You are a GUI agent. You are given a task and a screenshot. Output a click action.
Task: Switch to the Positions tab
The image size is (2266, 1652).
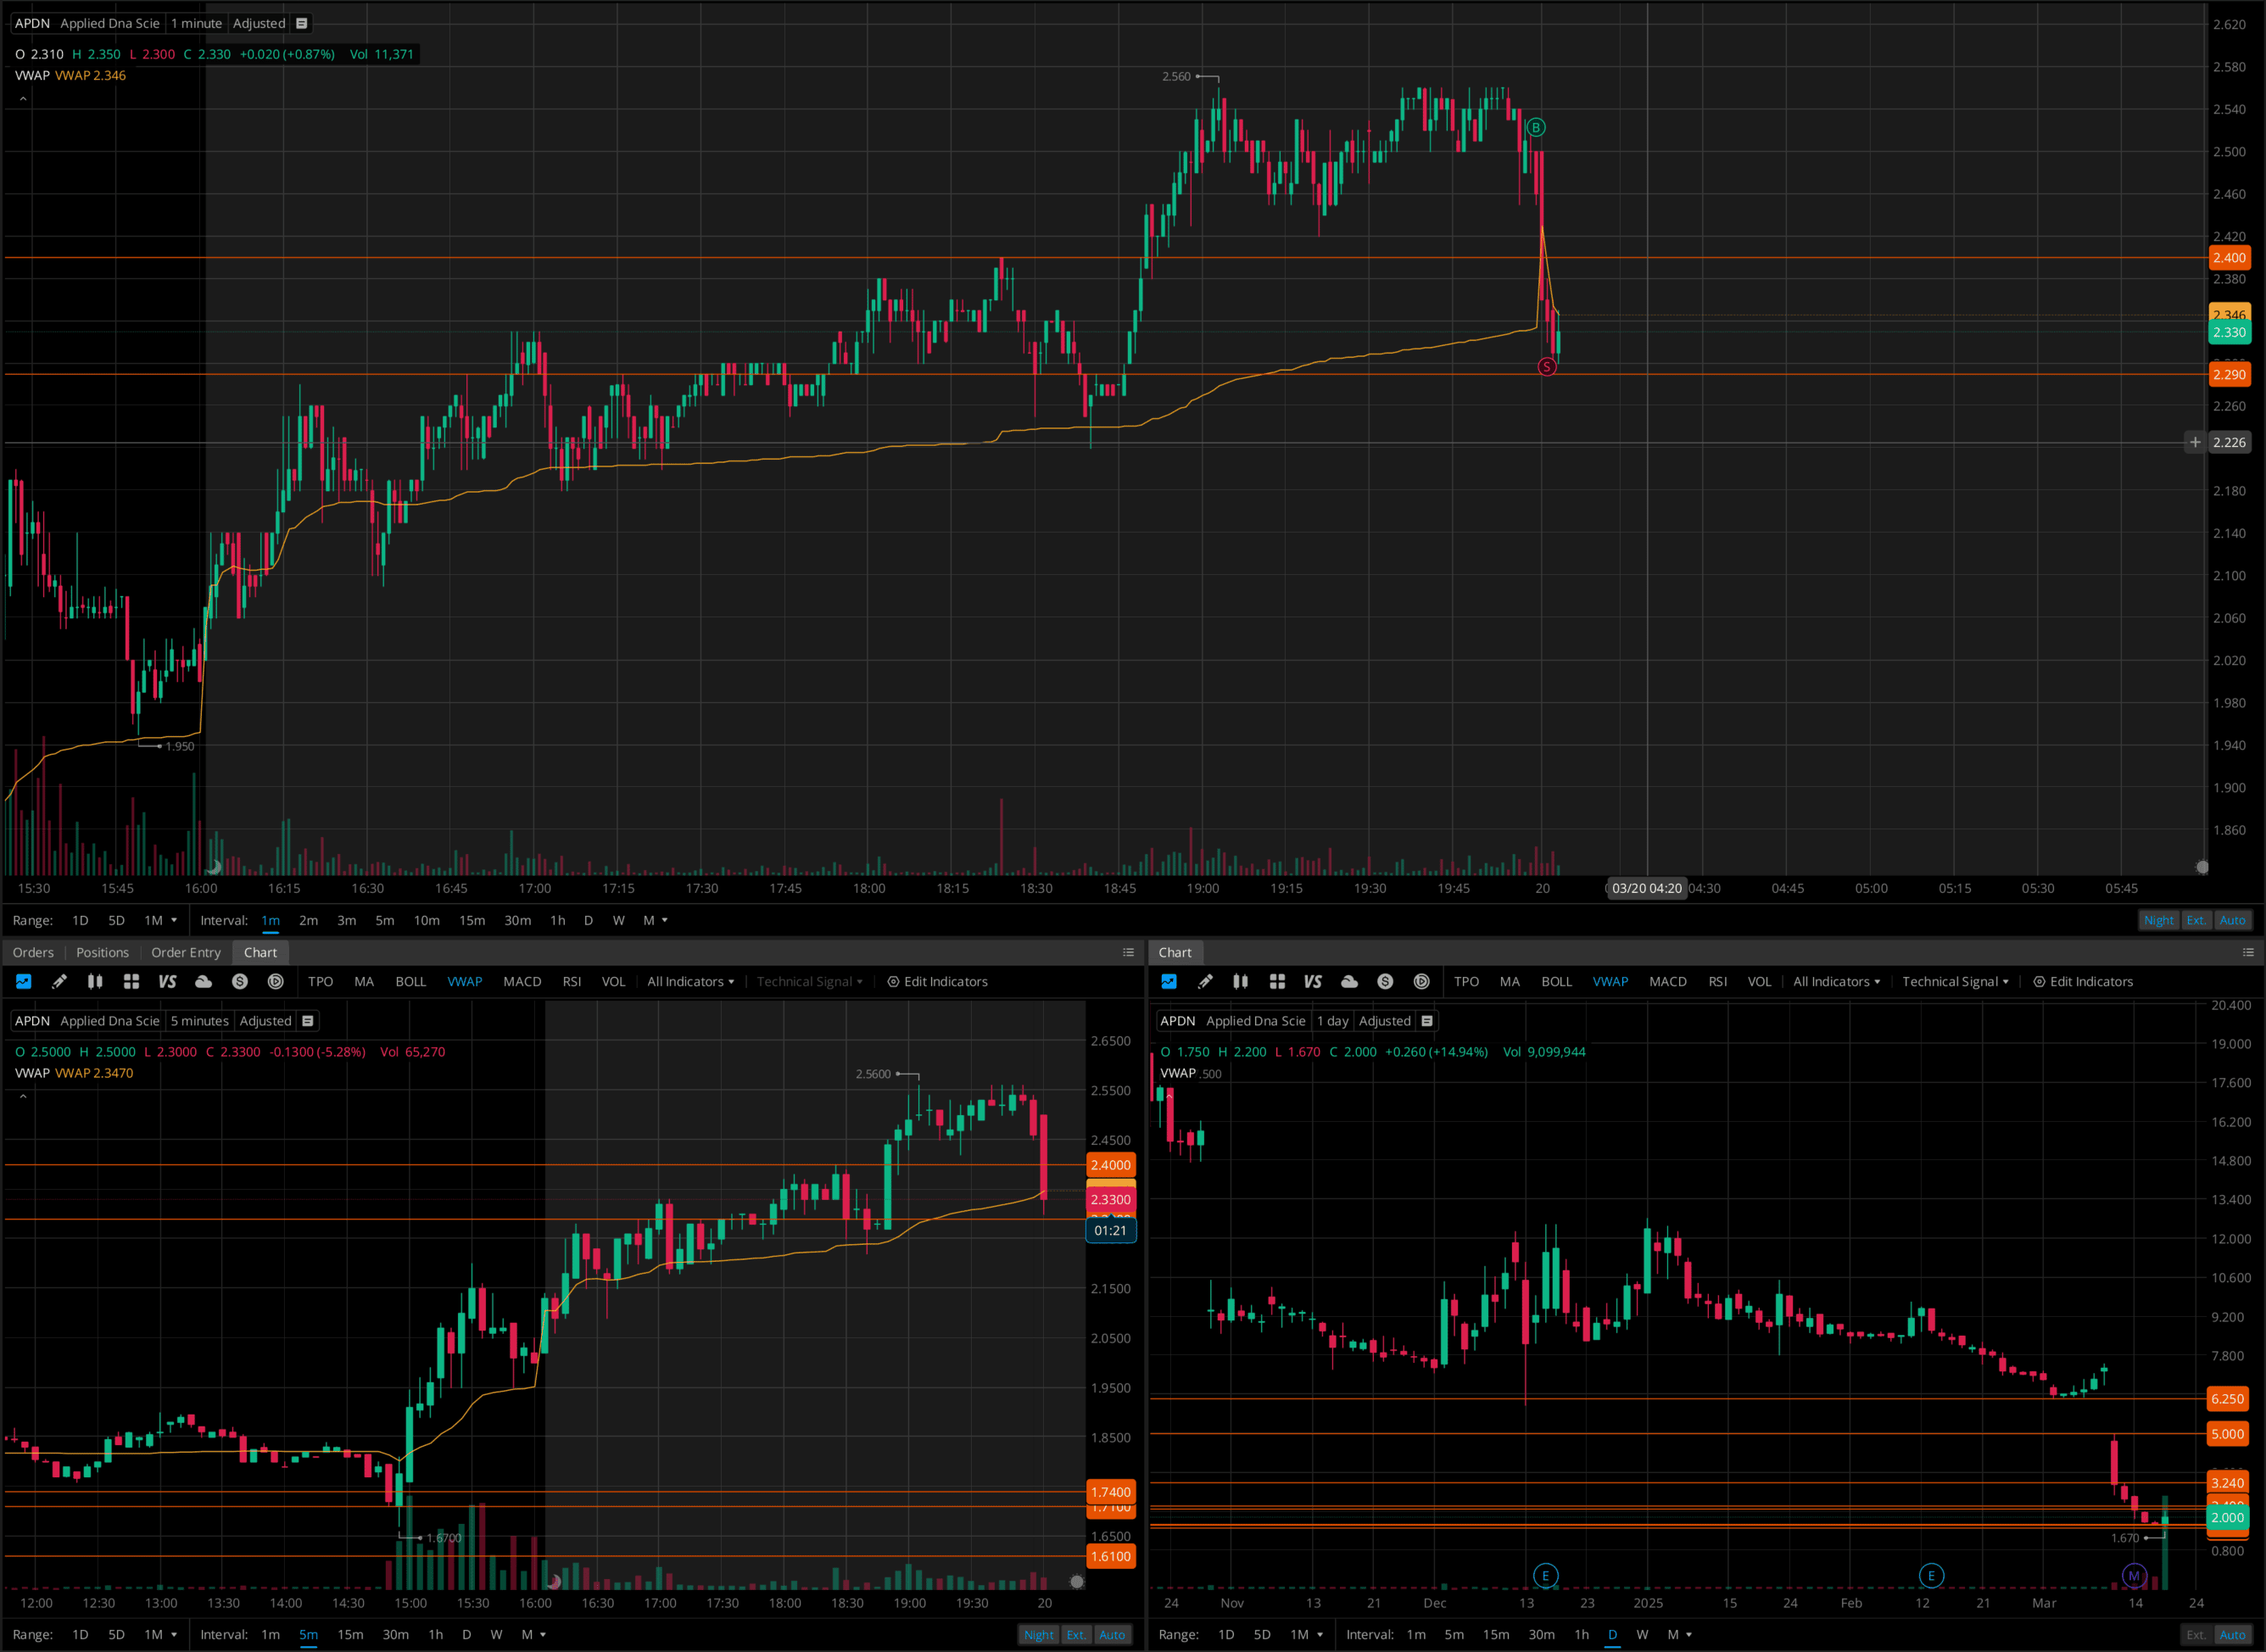(x=102, y=952)
